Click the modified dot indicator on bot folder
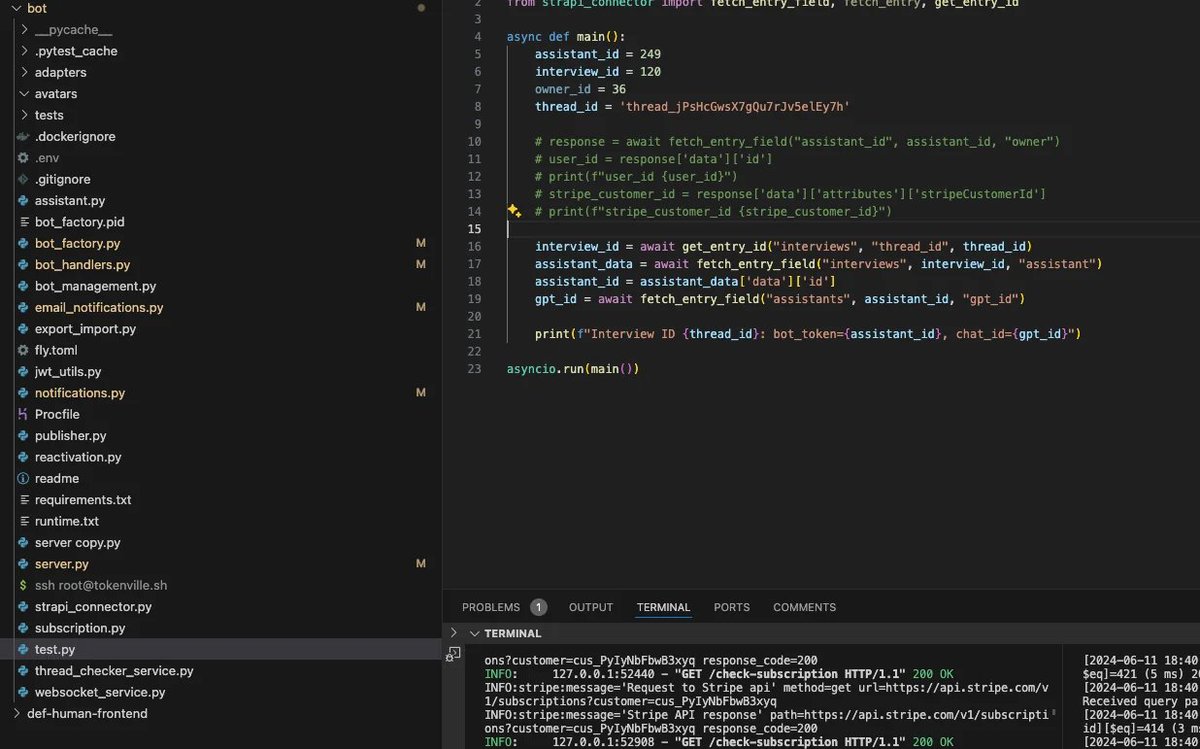 pos(421,8)
